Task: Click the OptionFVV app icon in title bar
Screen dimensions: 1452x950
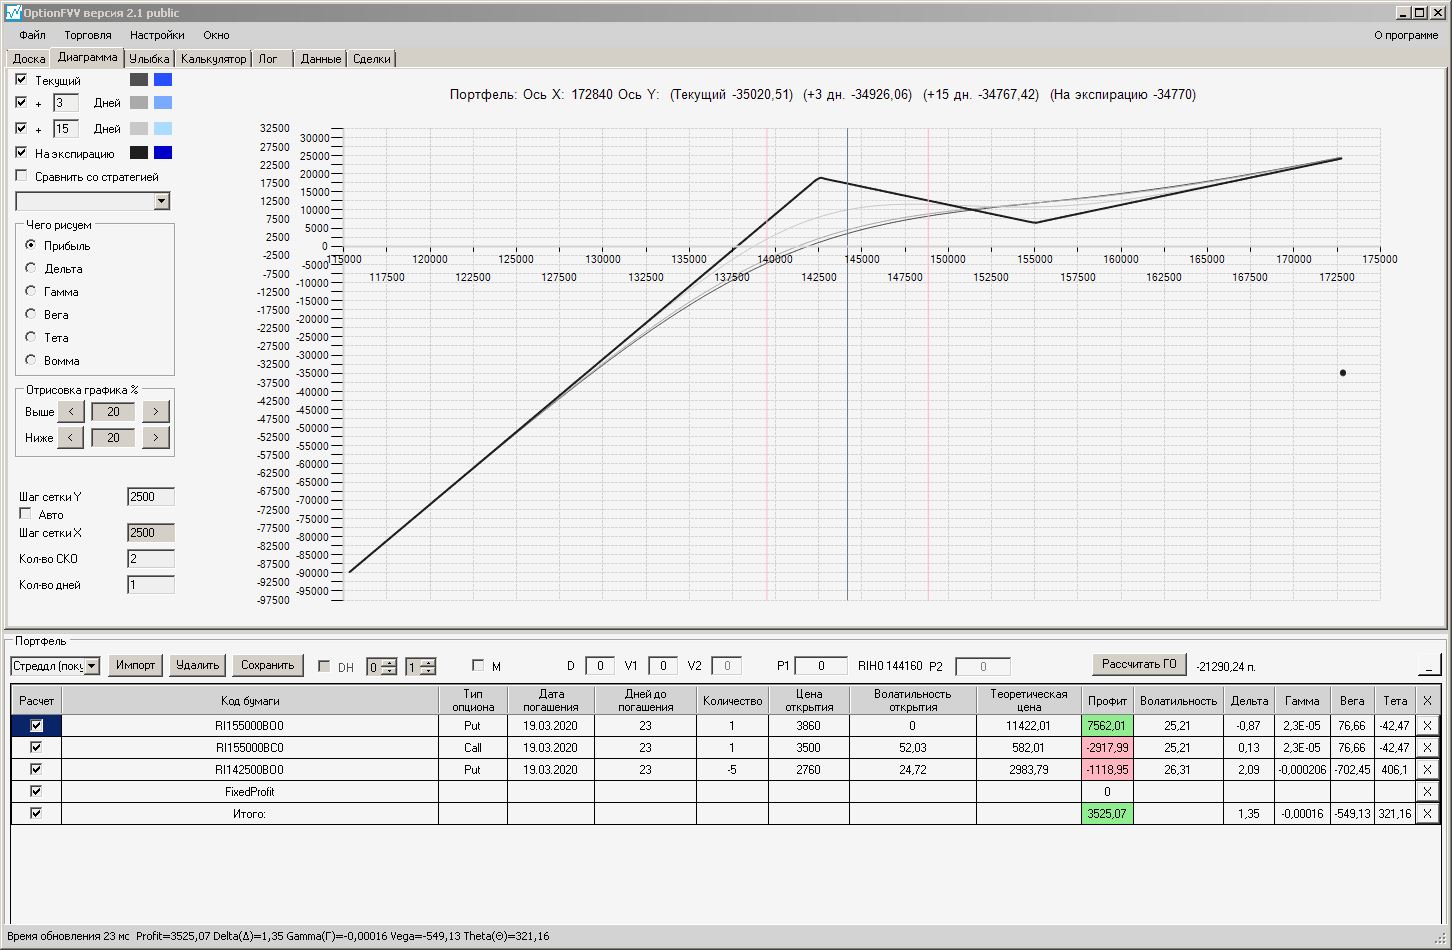Action: click(13, 12)
